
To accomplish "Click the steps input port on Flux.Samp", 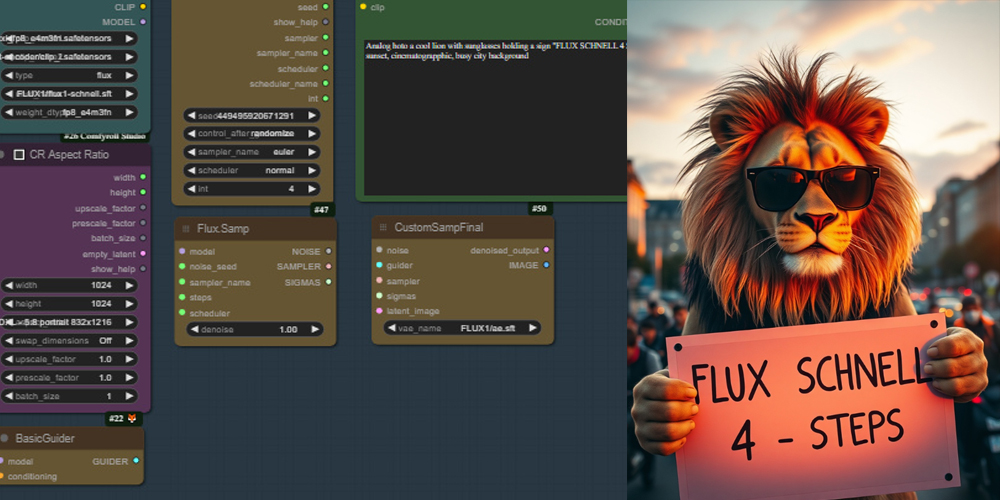I will (x=182, y=297).
